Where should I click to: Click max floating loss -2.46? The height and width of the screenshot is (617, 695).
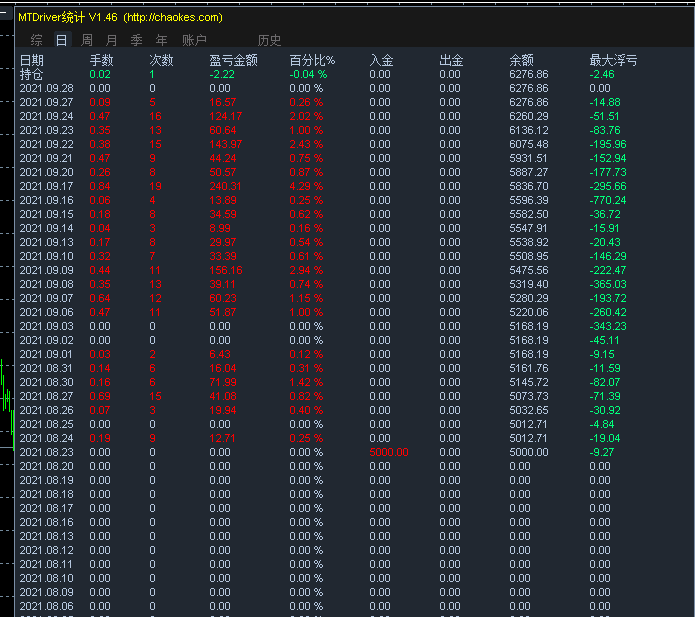pos(602,74)
